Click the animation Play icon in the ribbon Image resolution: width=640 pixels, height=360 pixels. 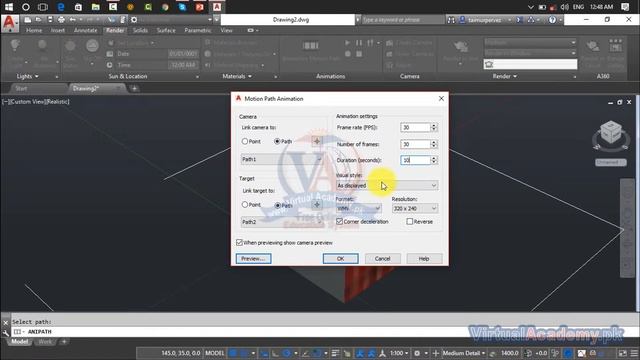coord(347,42)
